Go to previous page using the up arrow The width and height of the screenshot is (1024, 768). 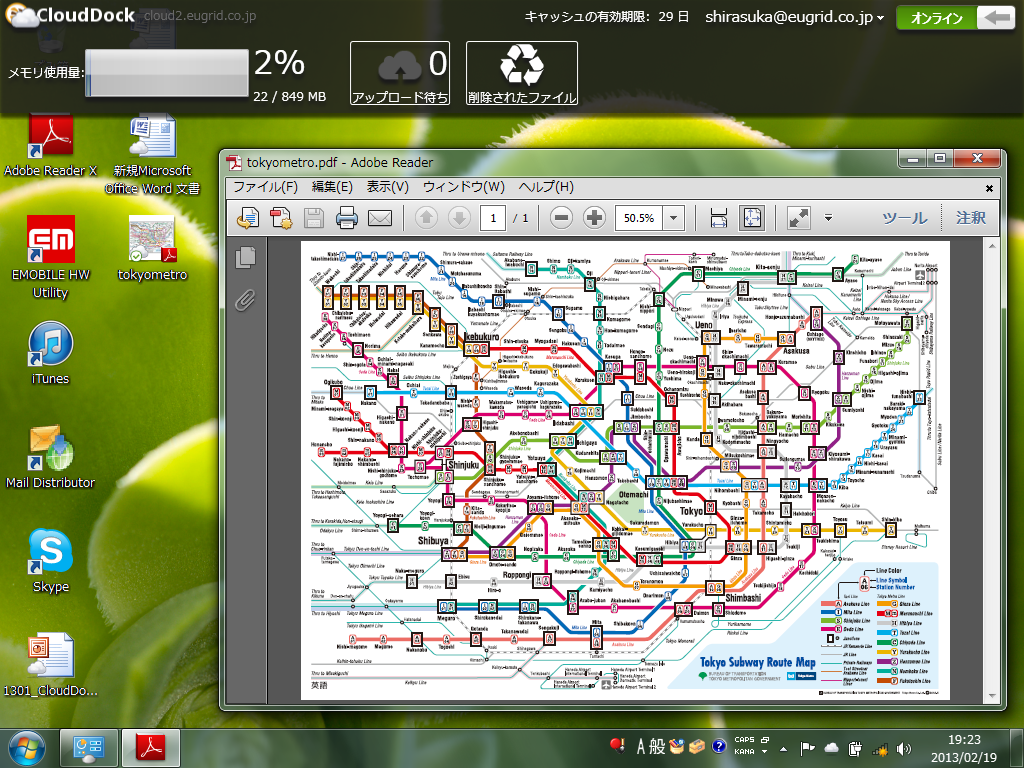tap(426, 217)
